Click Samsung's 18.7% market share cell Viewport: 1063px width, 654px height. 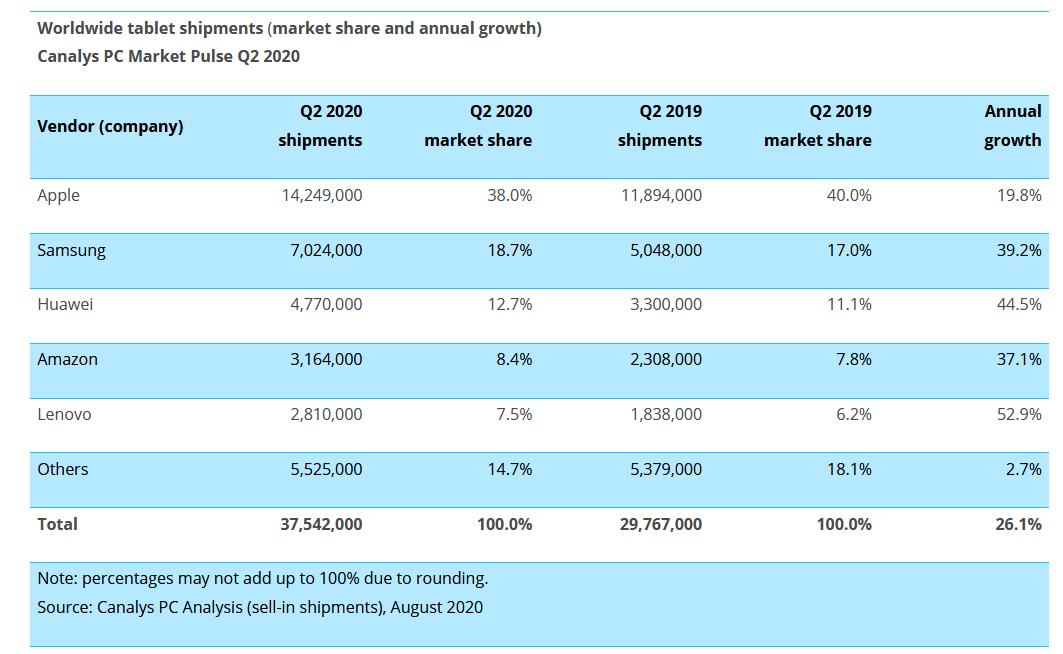click(509, 251)
